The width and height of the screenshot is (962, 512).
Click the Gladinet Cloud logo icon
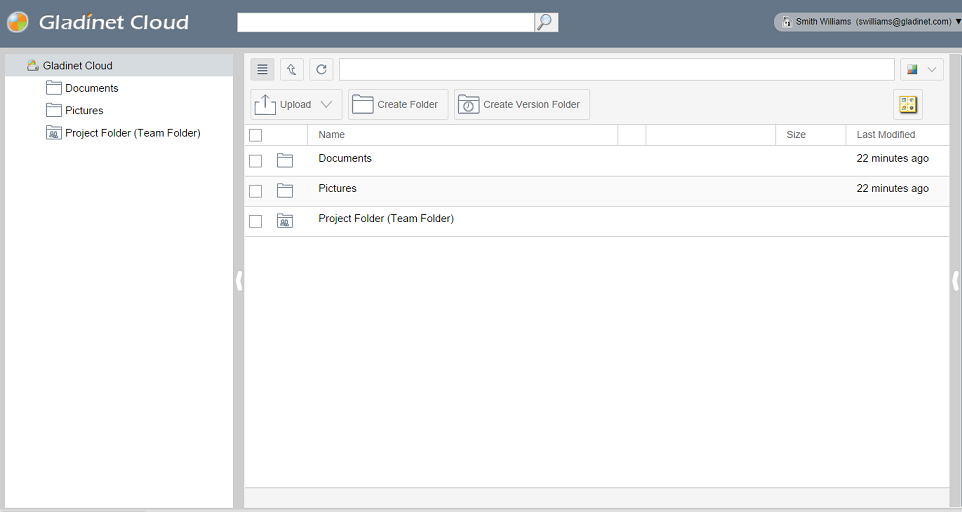[18, 22]
